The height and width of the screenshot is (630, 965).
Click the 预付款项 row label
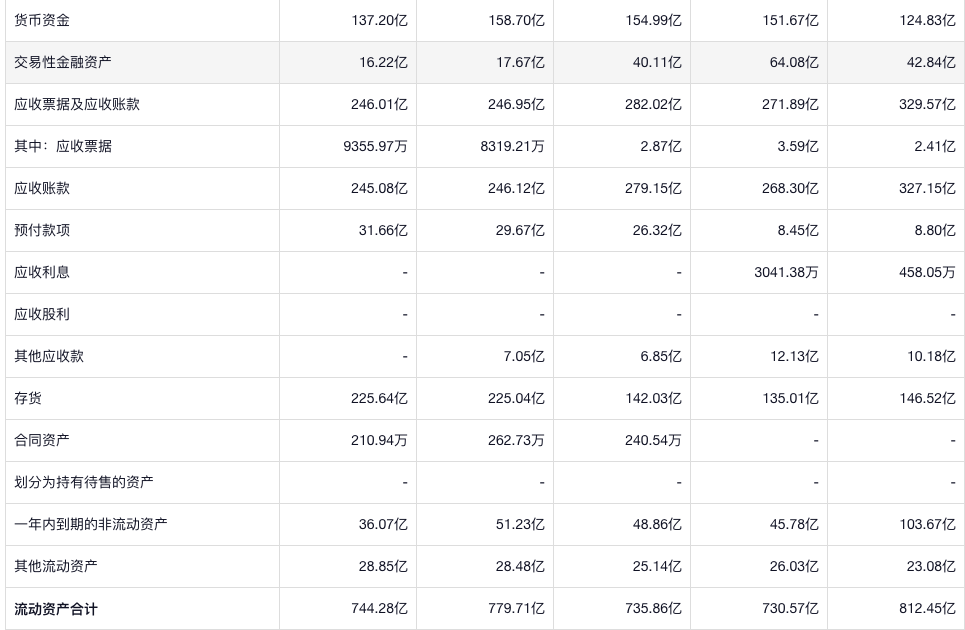(x=42, y=230)
